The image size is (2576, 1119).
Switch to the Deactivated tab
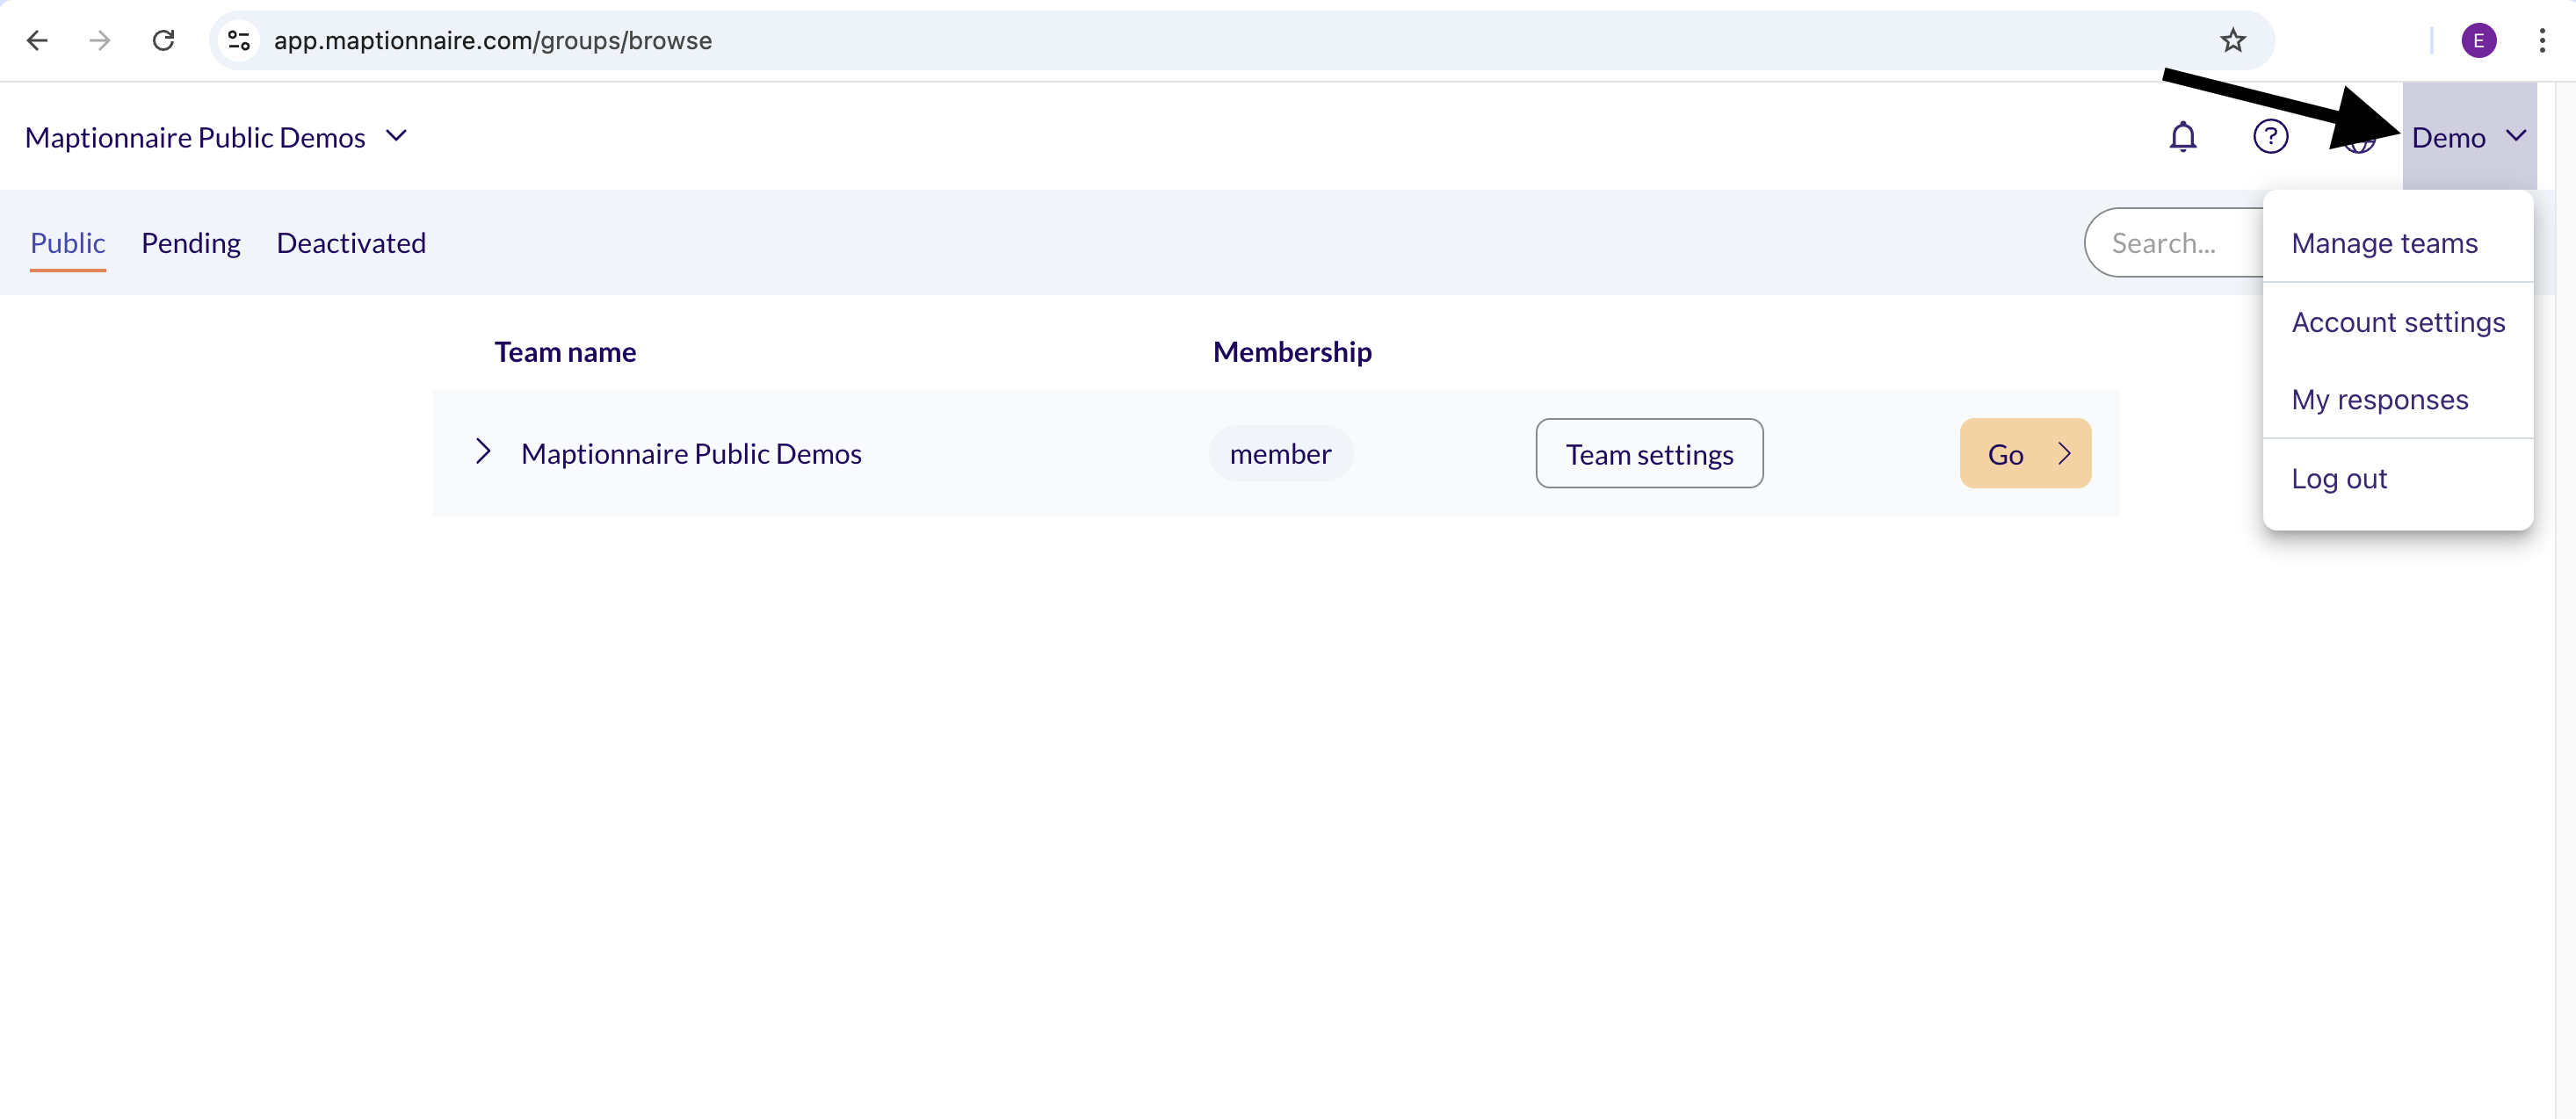pos(351,243)
